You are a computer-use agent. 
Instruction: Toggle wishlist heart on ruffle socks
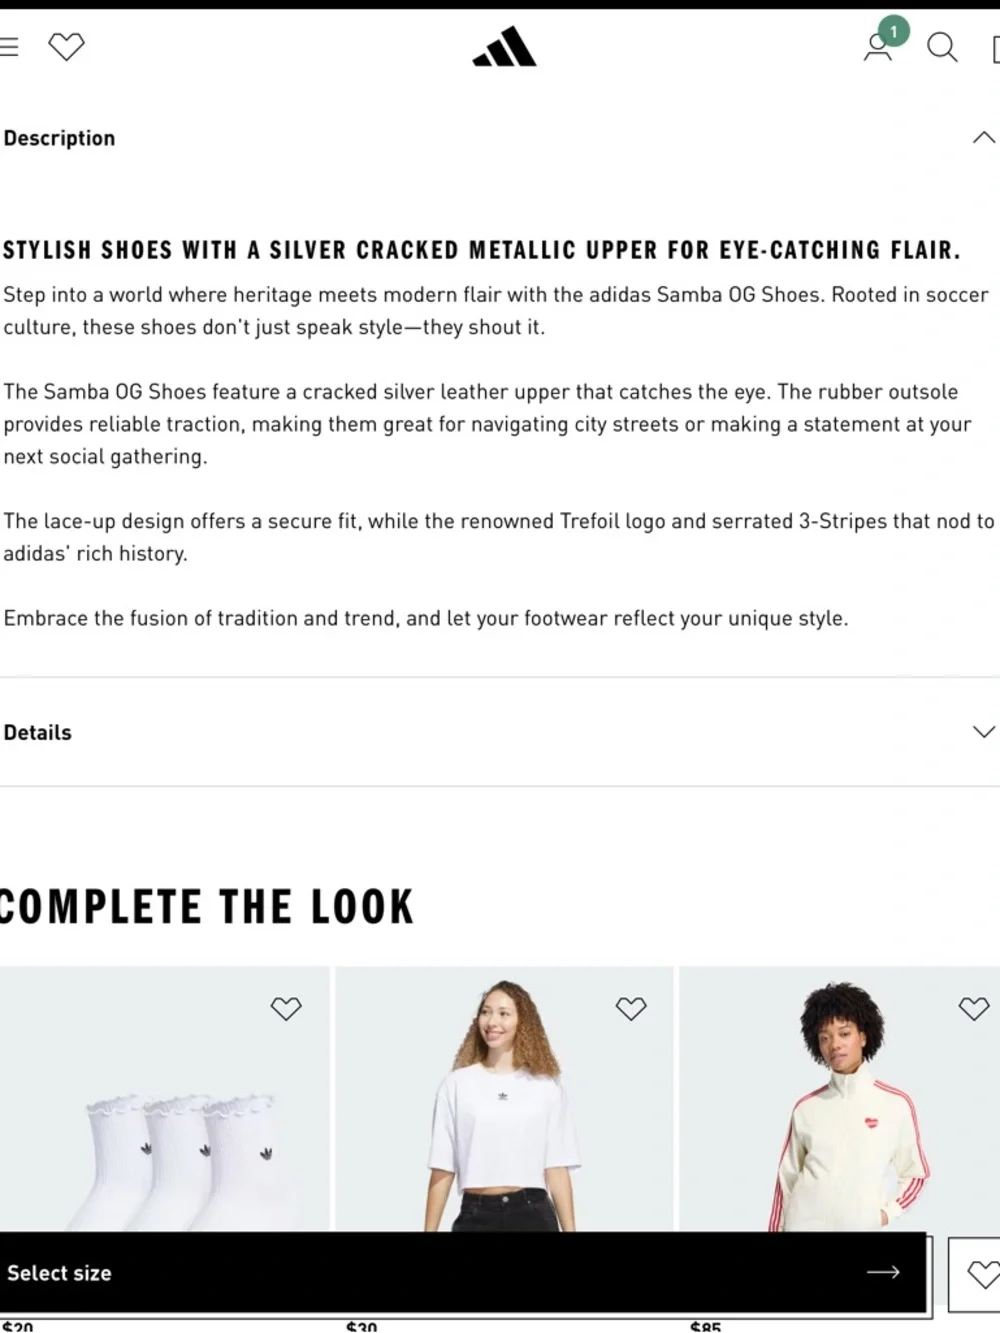click(x=286, y=1008)
